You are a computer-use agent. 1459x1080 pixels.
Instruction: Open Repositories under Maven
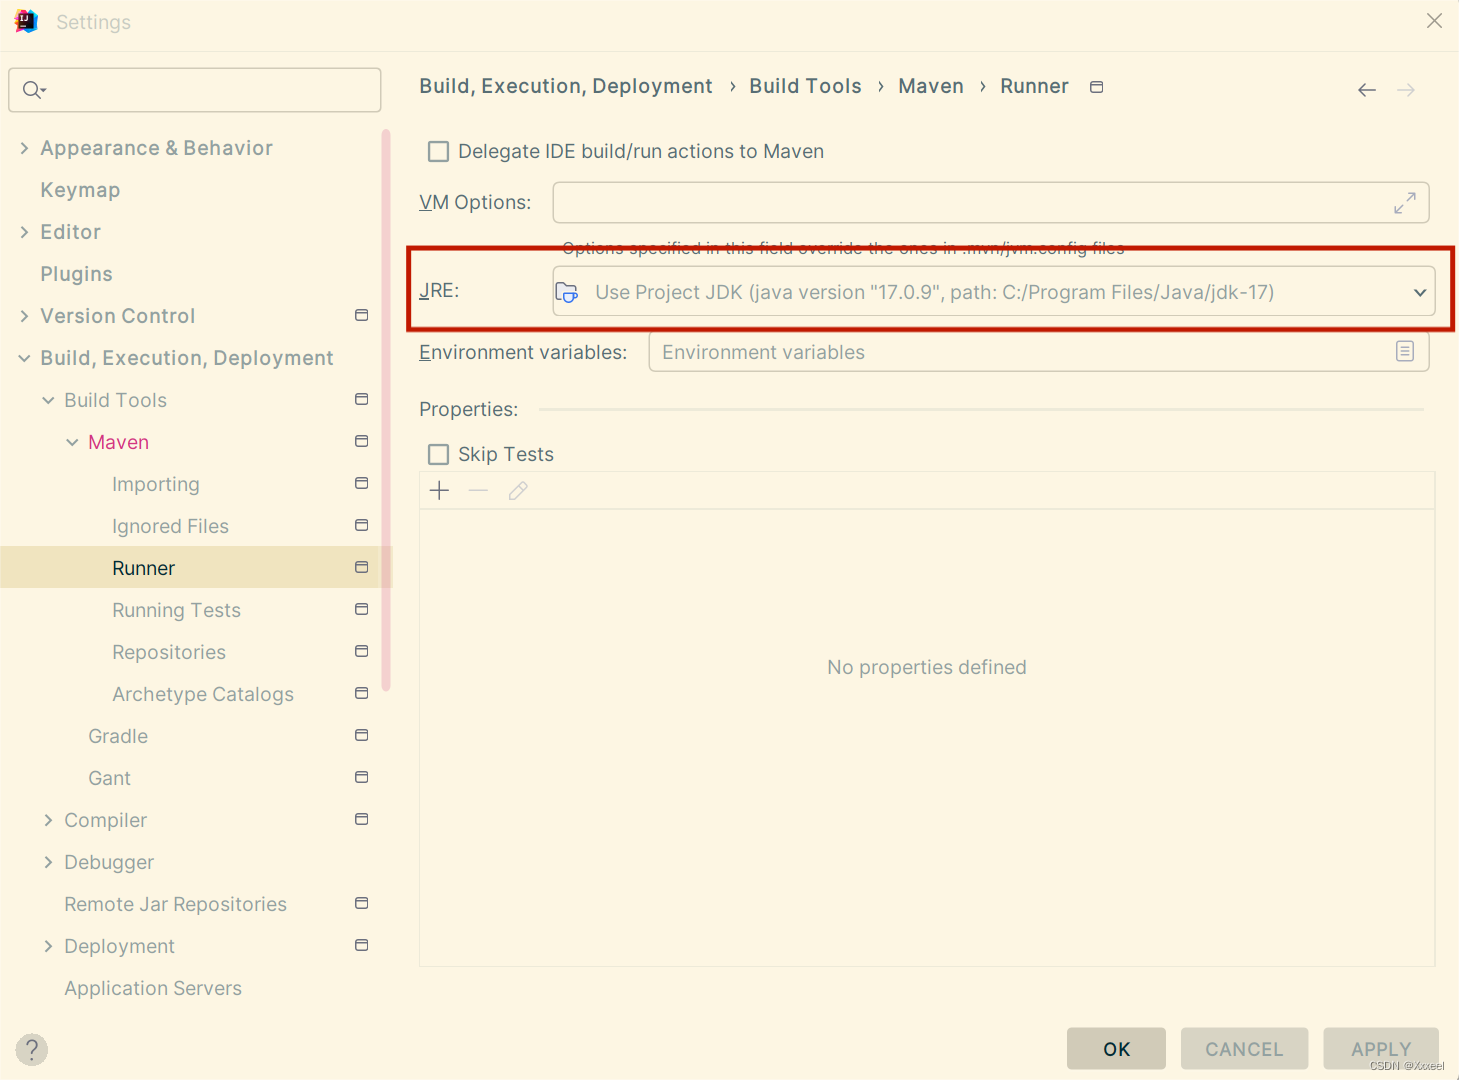(169, 652)
